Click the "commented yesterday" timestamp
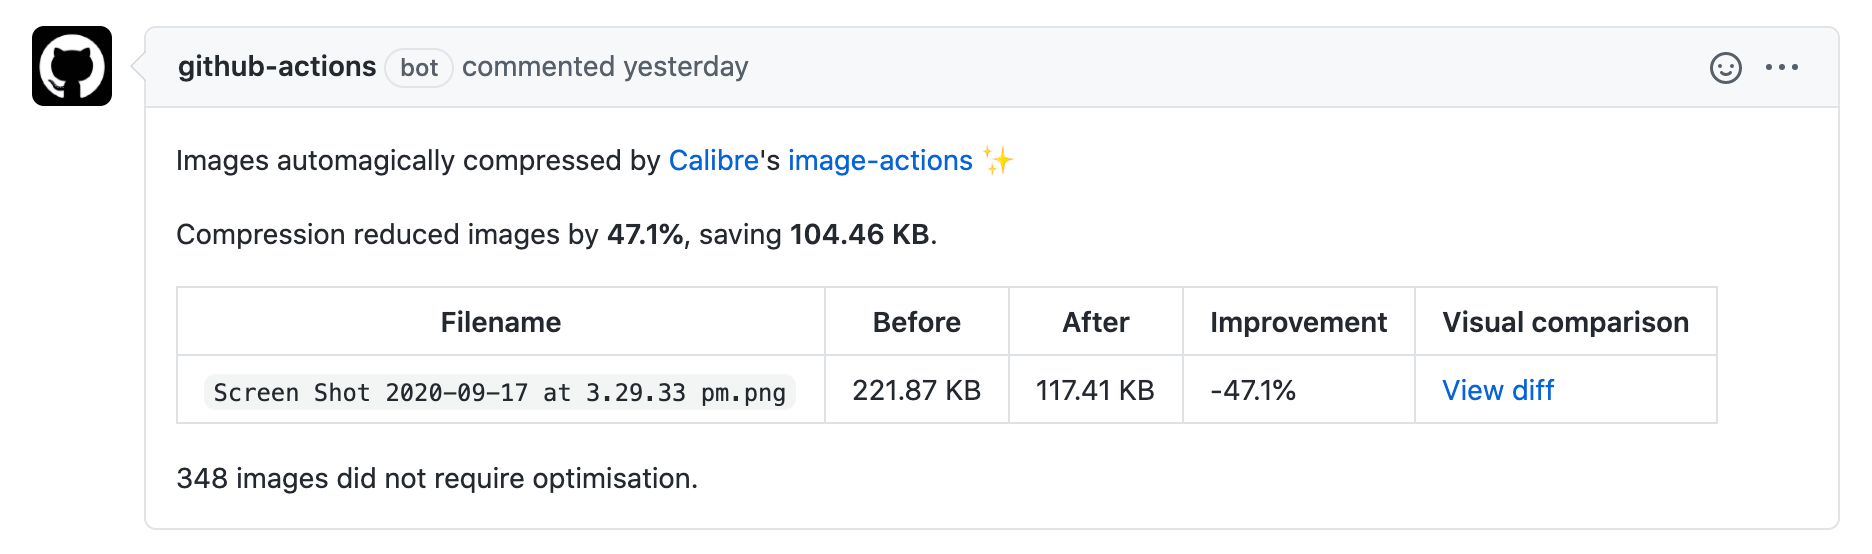This screenshot has width=1872, height=554. coord(605,67)
